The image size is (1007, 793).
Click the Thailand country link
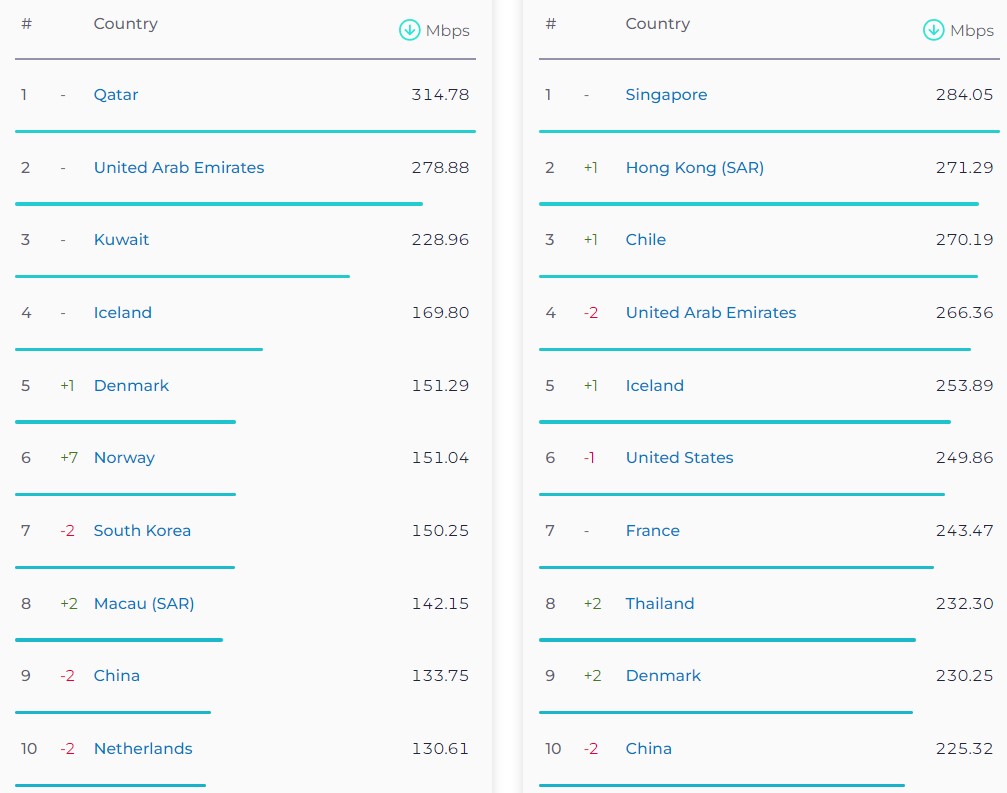659,604
